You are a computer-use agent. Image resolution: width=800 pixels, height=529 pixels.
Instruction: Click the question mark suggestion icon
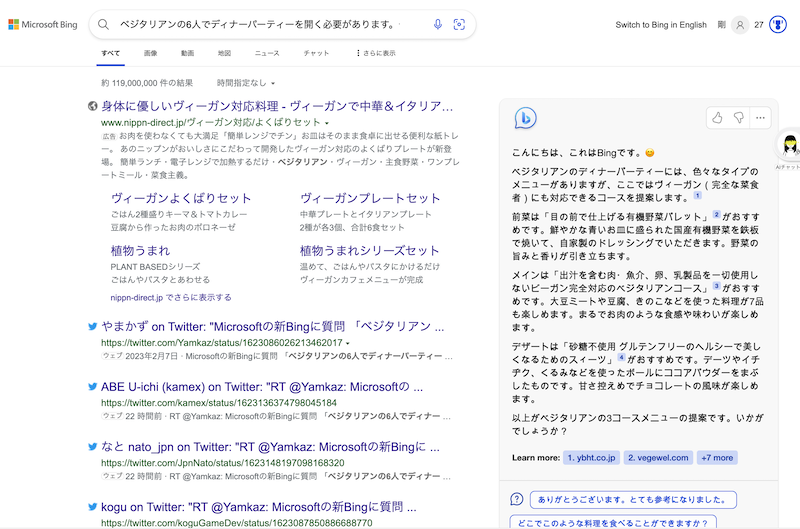pyautogui.click(x=516, y=499)
